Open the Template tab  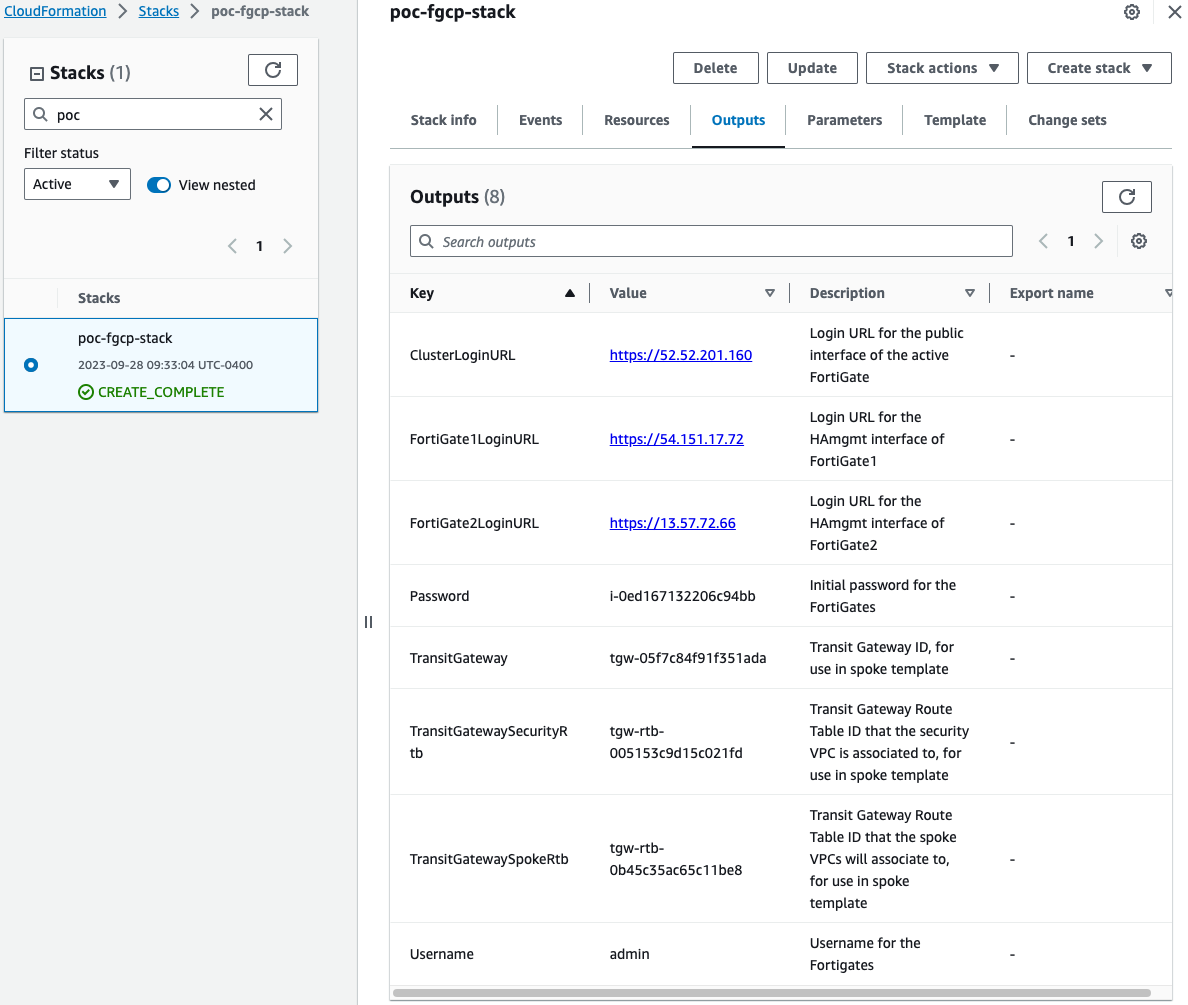(955, 121)
